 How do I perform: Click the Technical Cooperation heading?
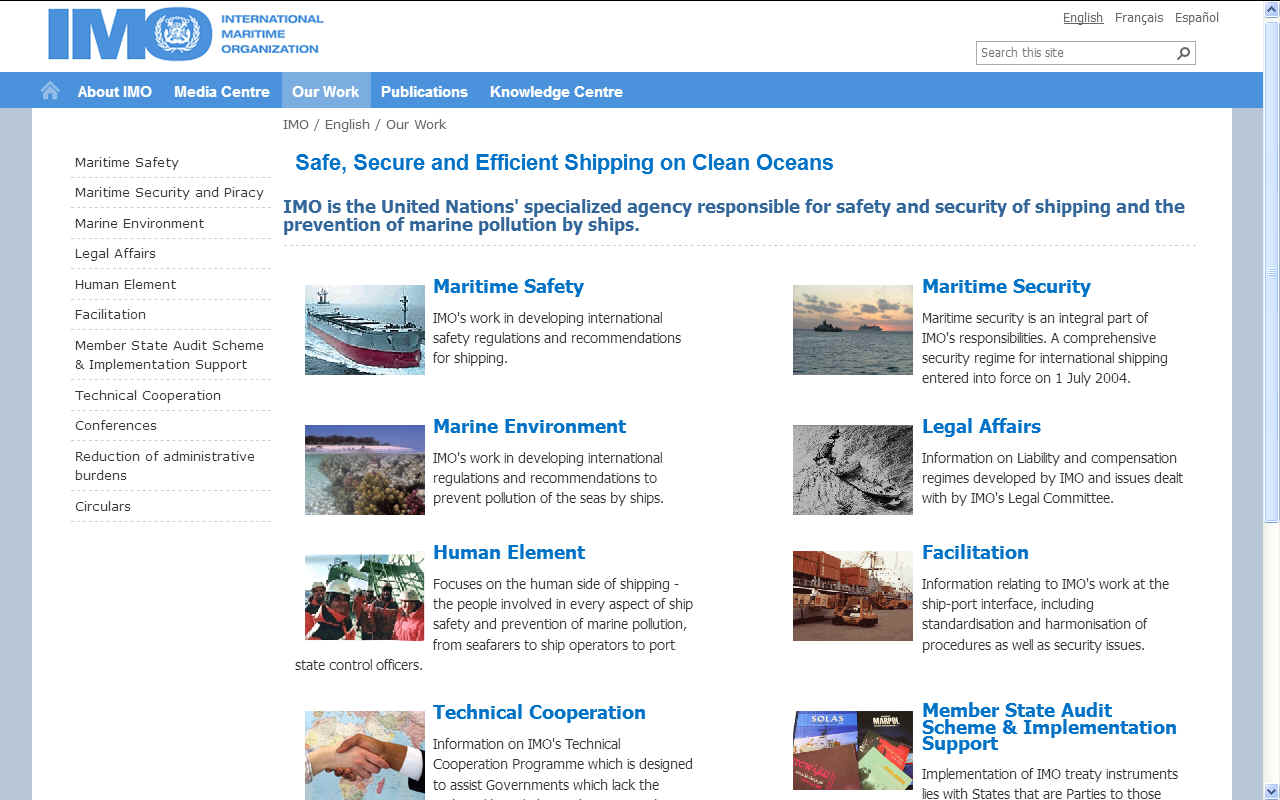pyautogui.click(x=539, y=713)
